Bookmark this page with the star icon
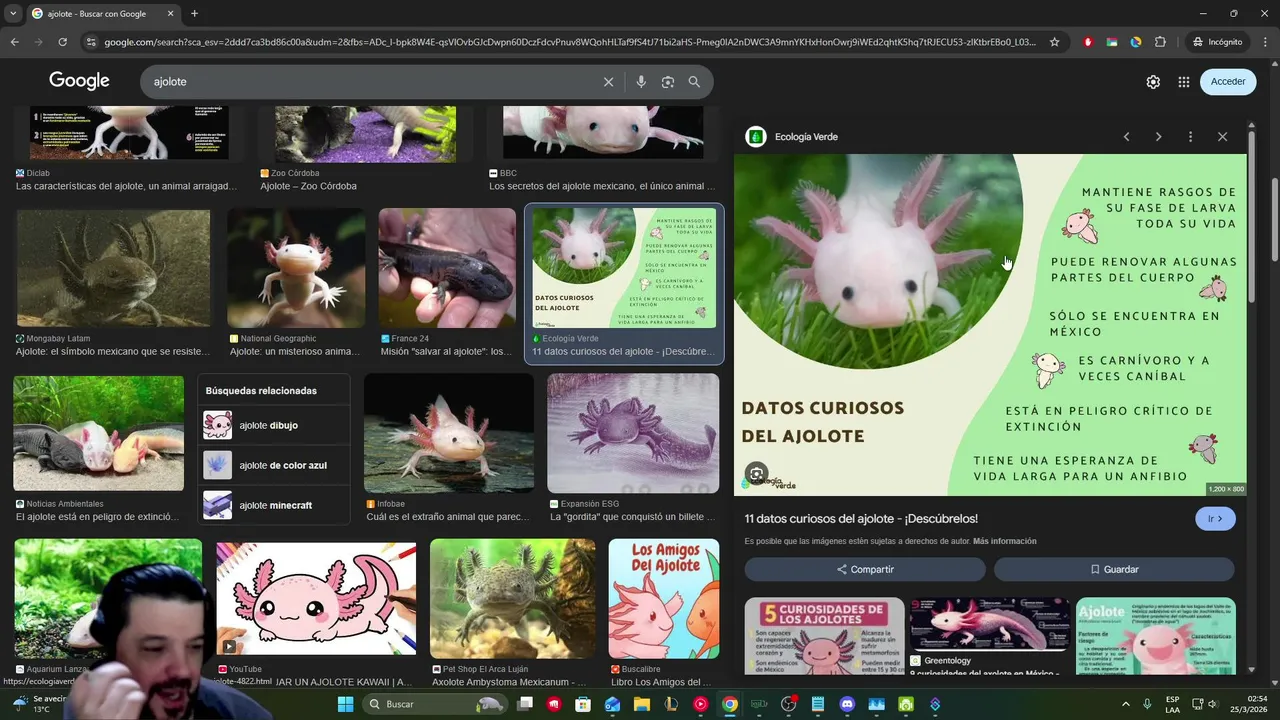This screenshot has height=720, width=1280. point(1054,42)
